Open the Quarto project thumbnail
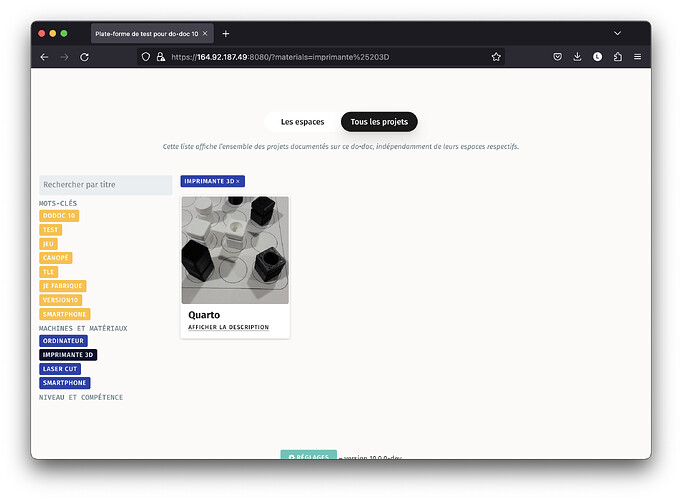This screenshot has width=682, height=500. tap(235, 250)
